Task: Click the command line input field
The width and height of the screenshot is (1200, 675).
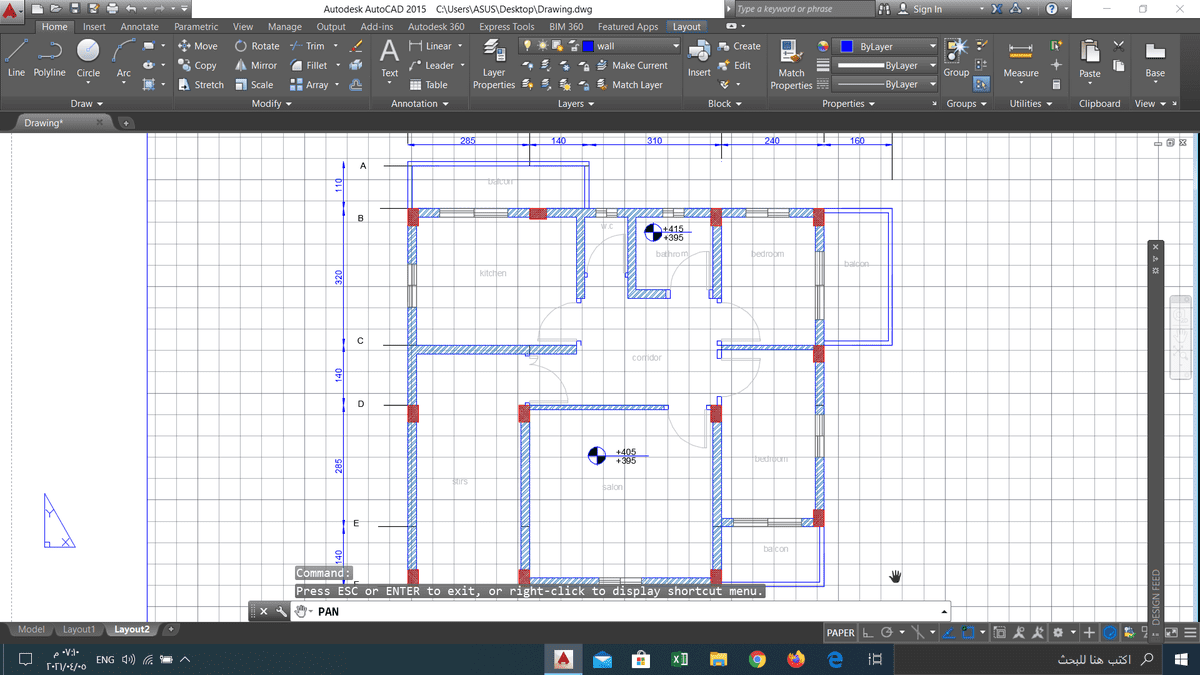Action: [x=620, y=611]
